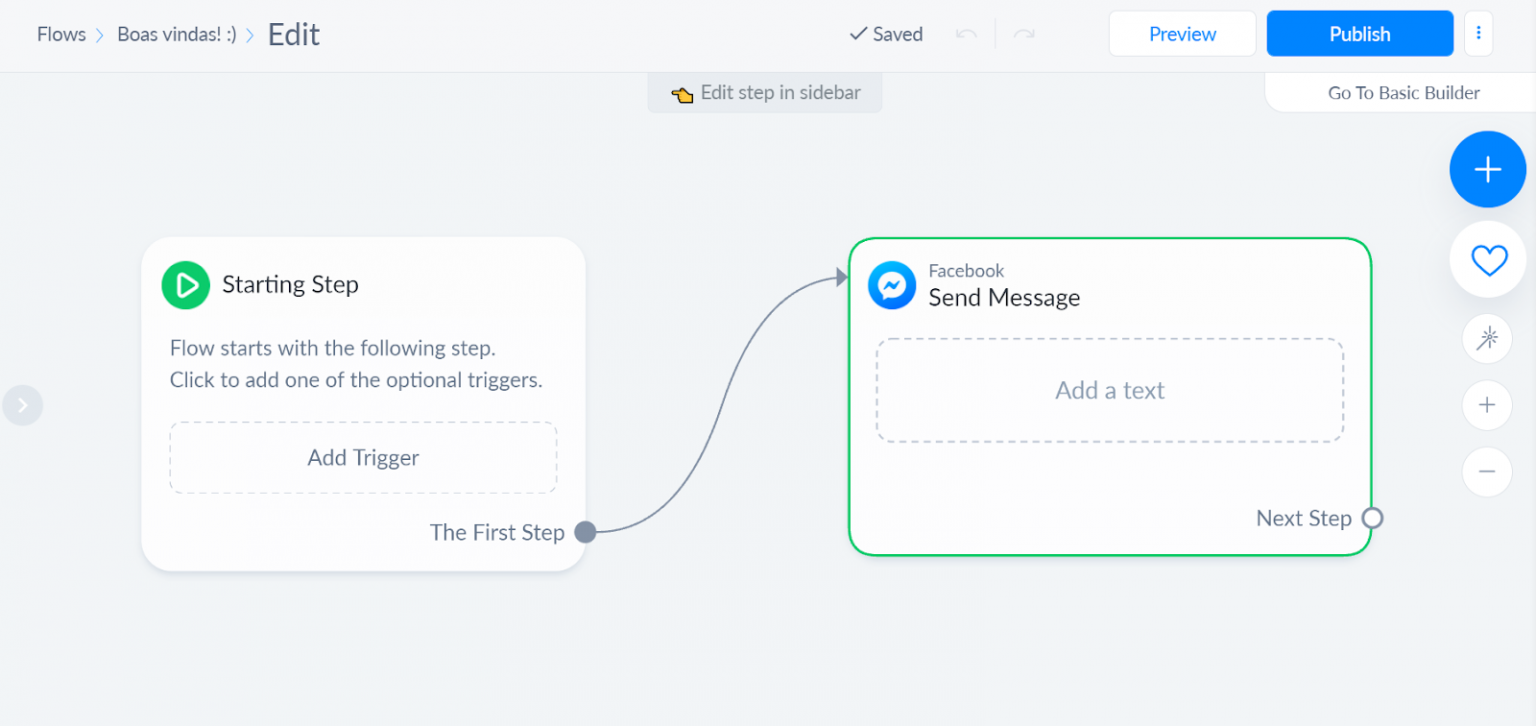Click the green Starting Step play icon
Viewport: 1536px width, 726px height.
pyautogui.click(x=186, y=285)
